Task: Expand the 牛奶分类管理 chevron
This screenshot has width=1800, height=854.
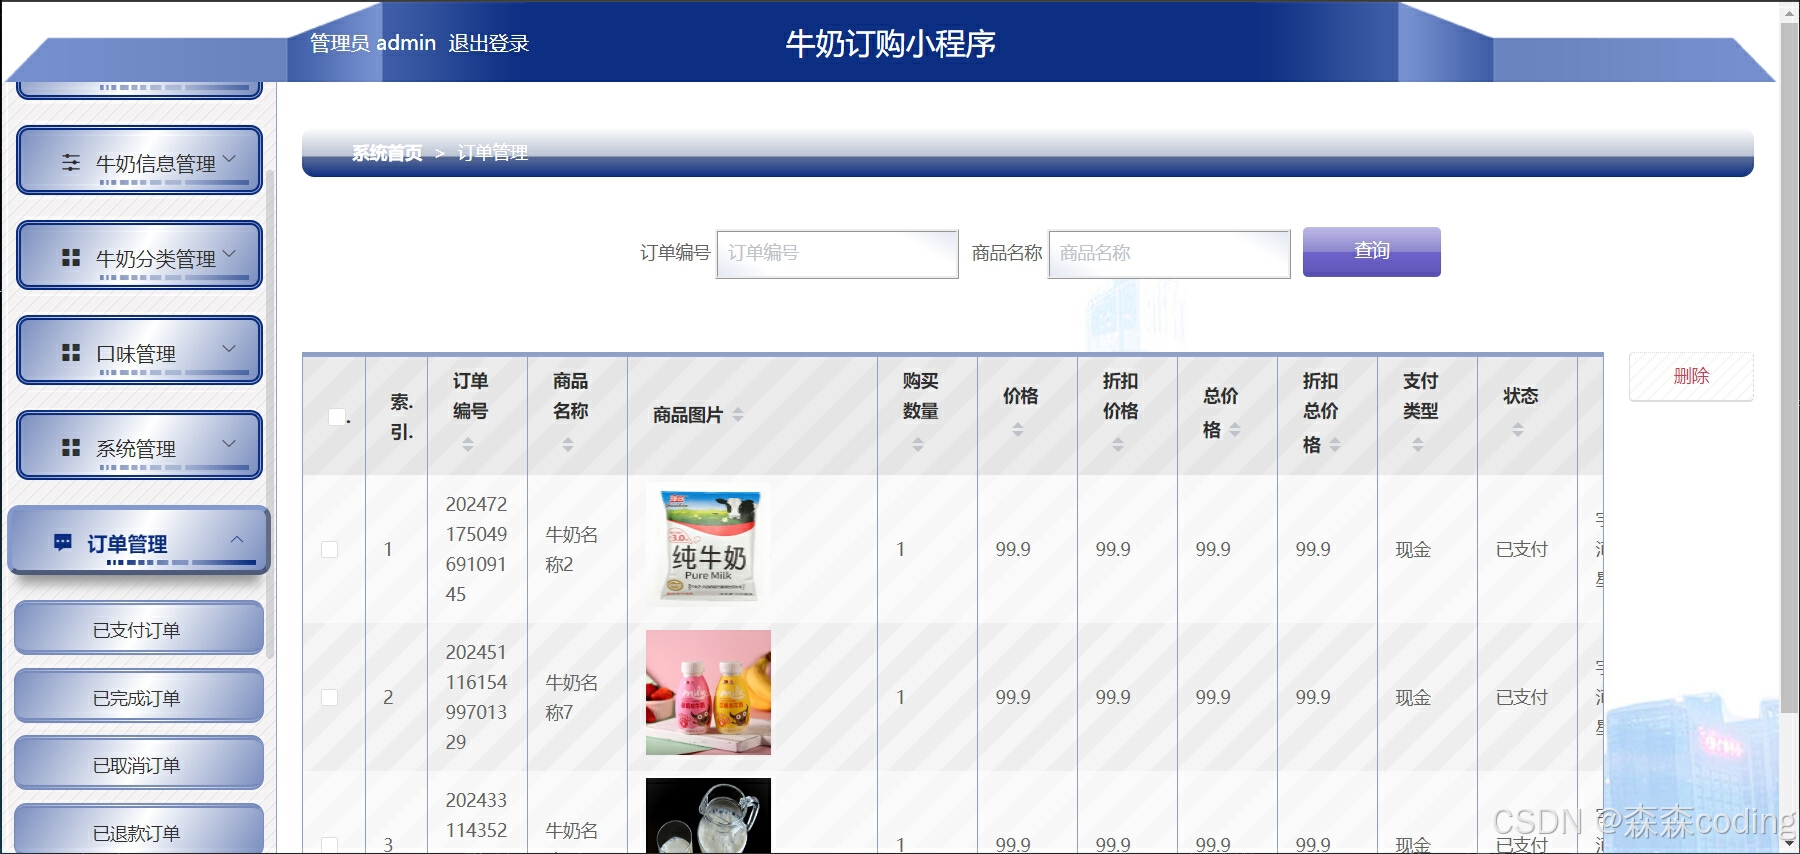Action: (x=229, y=254)
